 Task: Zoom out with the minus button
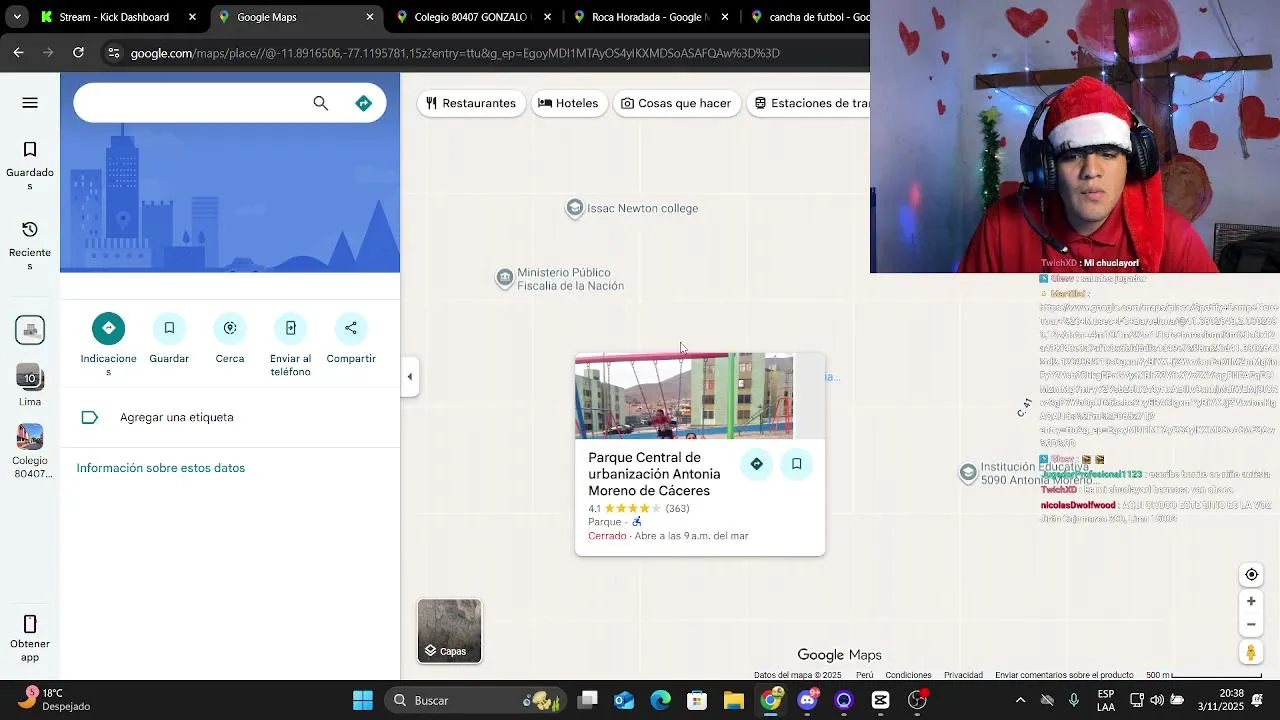[1251, 624]
